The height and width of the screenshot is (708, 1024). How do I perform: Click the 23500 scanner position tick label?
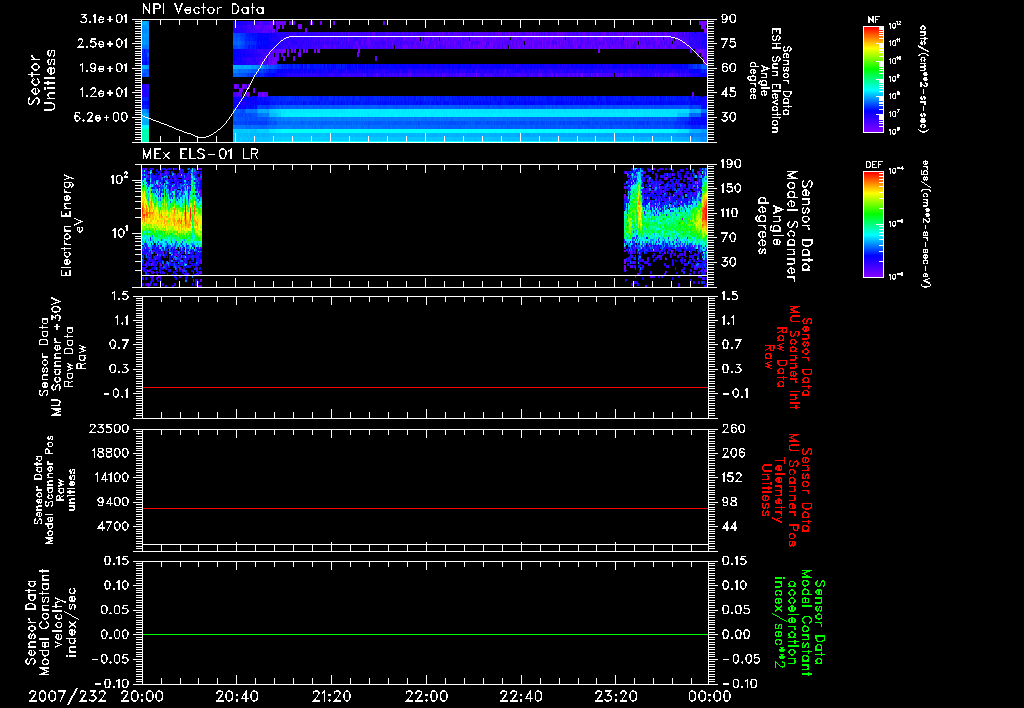[x=110, y=428]
